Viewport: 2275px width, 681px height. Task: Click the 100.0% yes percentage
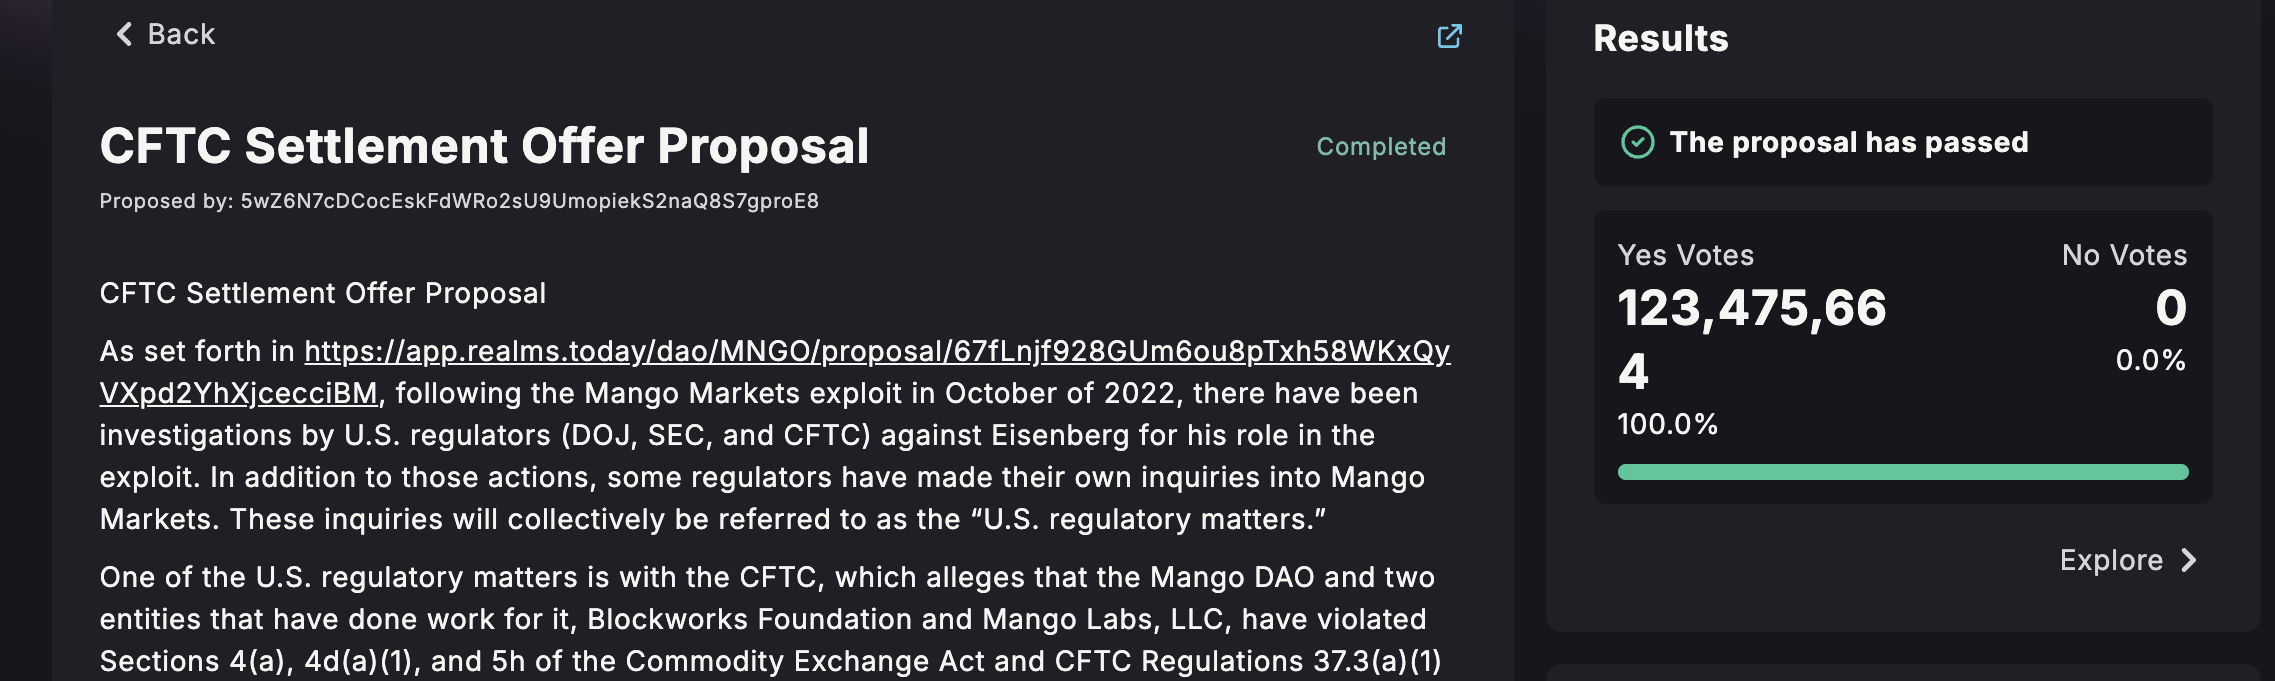click(x=1667, y=425)
